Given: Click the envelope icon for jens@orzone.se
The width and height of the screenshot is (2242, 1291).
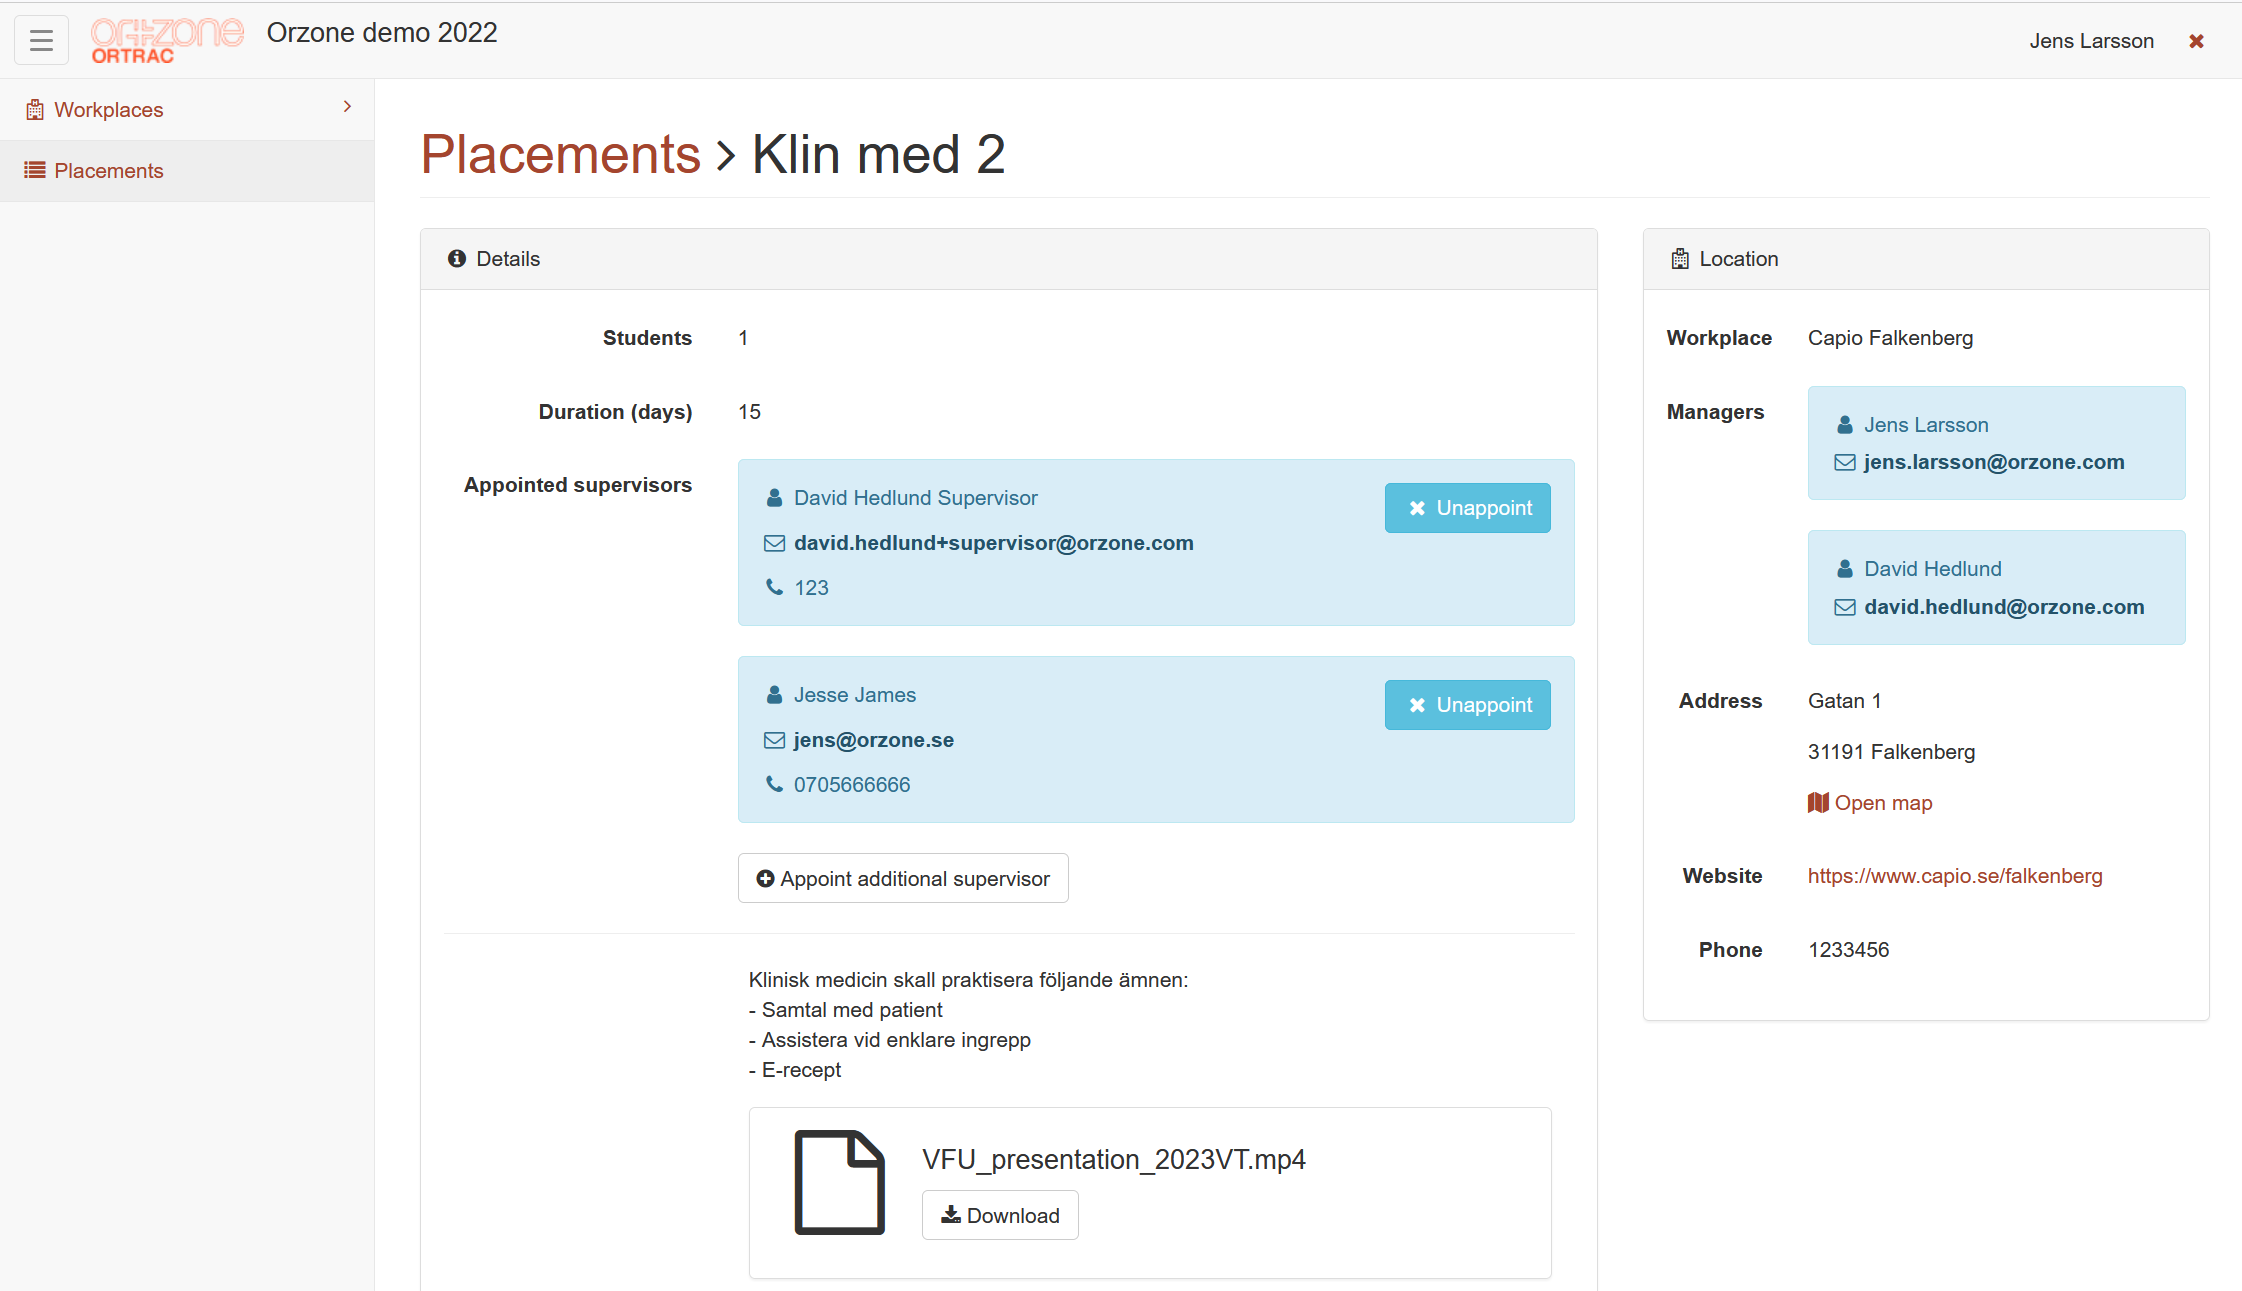Looking at the screenshot, I should pos(774,740).
